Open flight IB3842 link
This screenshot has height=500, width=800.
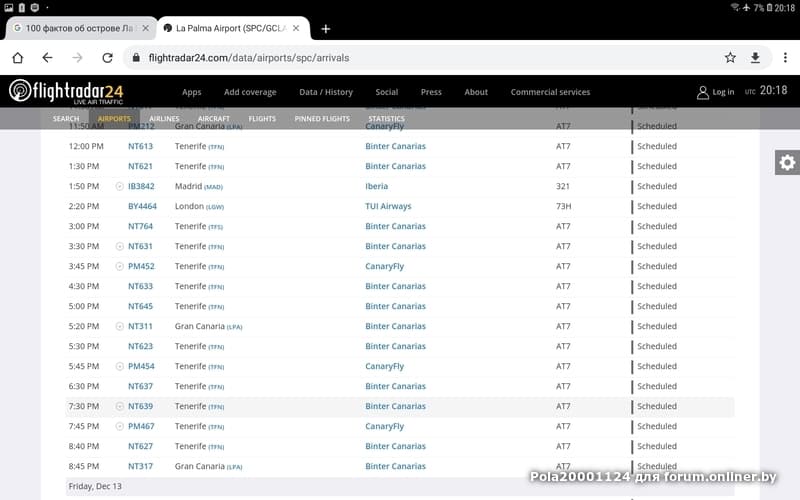pyautogui.click(x=141, y=186)
